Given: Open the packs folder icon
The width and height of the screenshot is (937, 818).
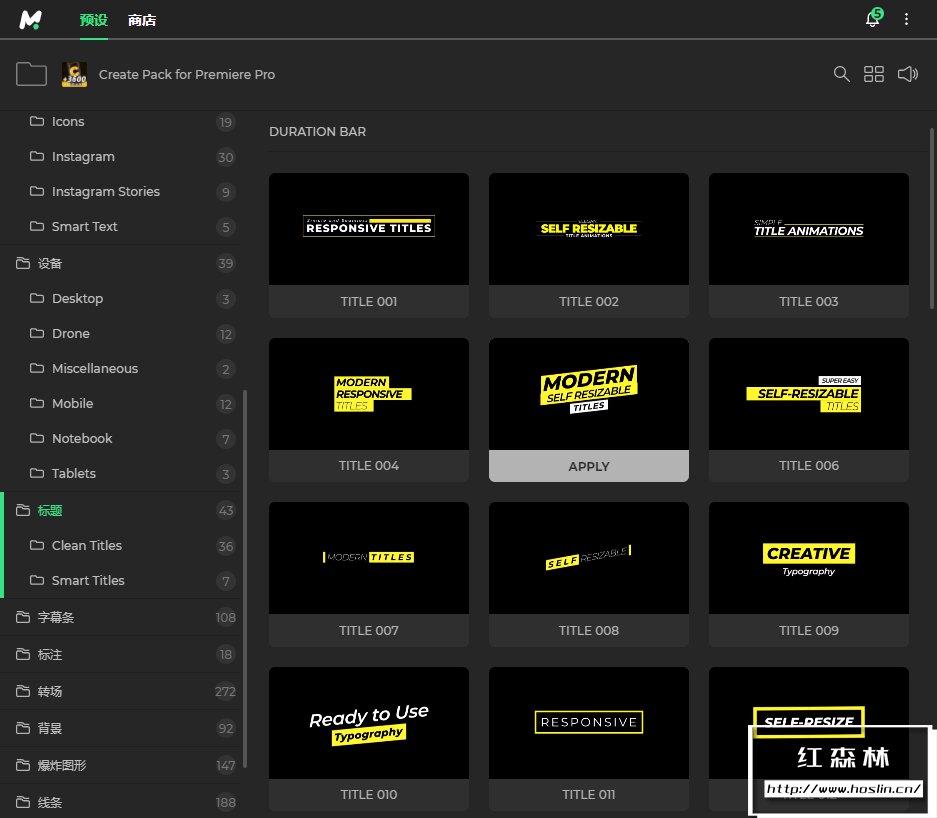Looking at the screenshot, I should 31,74.
